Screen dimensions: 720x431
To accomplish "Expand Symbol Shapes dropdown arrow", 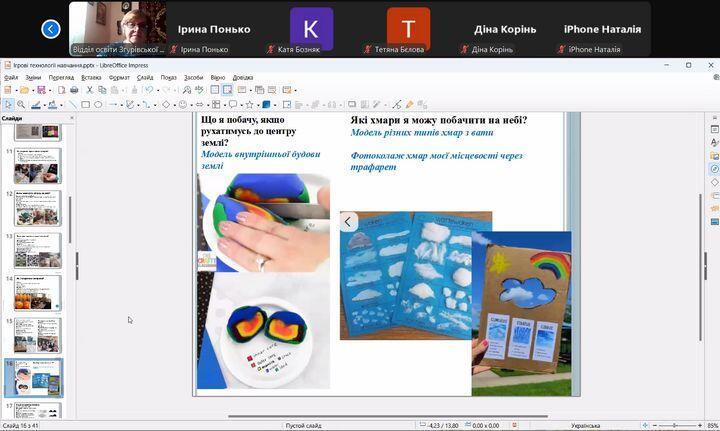I will click(191, 105).
